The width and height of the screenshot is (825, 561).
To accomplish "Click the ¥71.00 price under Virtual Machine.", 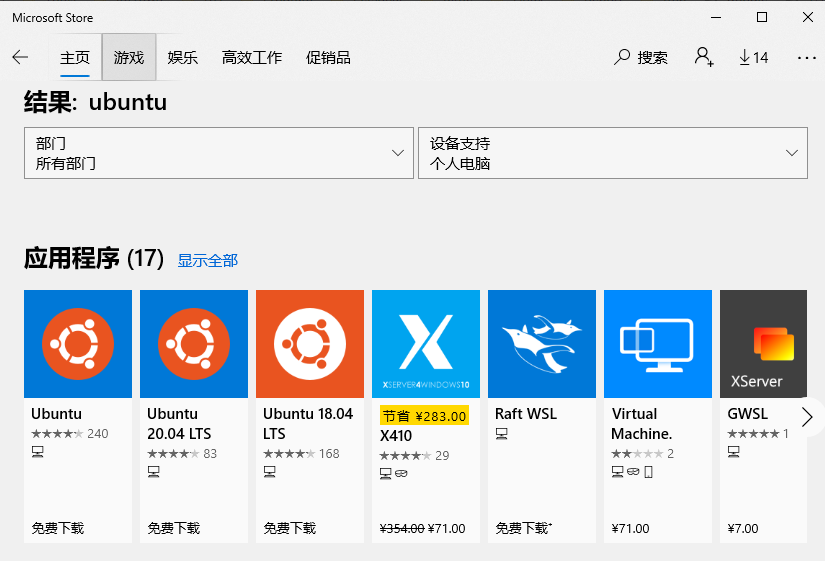I will click(x=630, y=528).
